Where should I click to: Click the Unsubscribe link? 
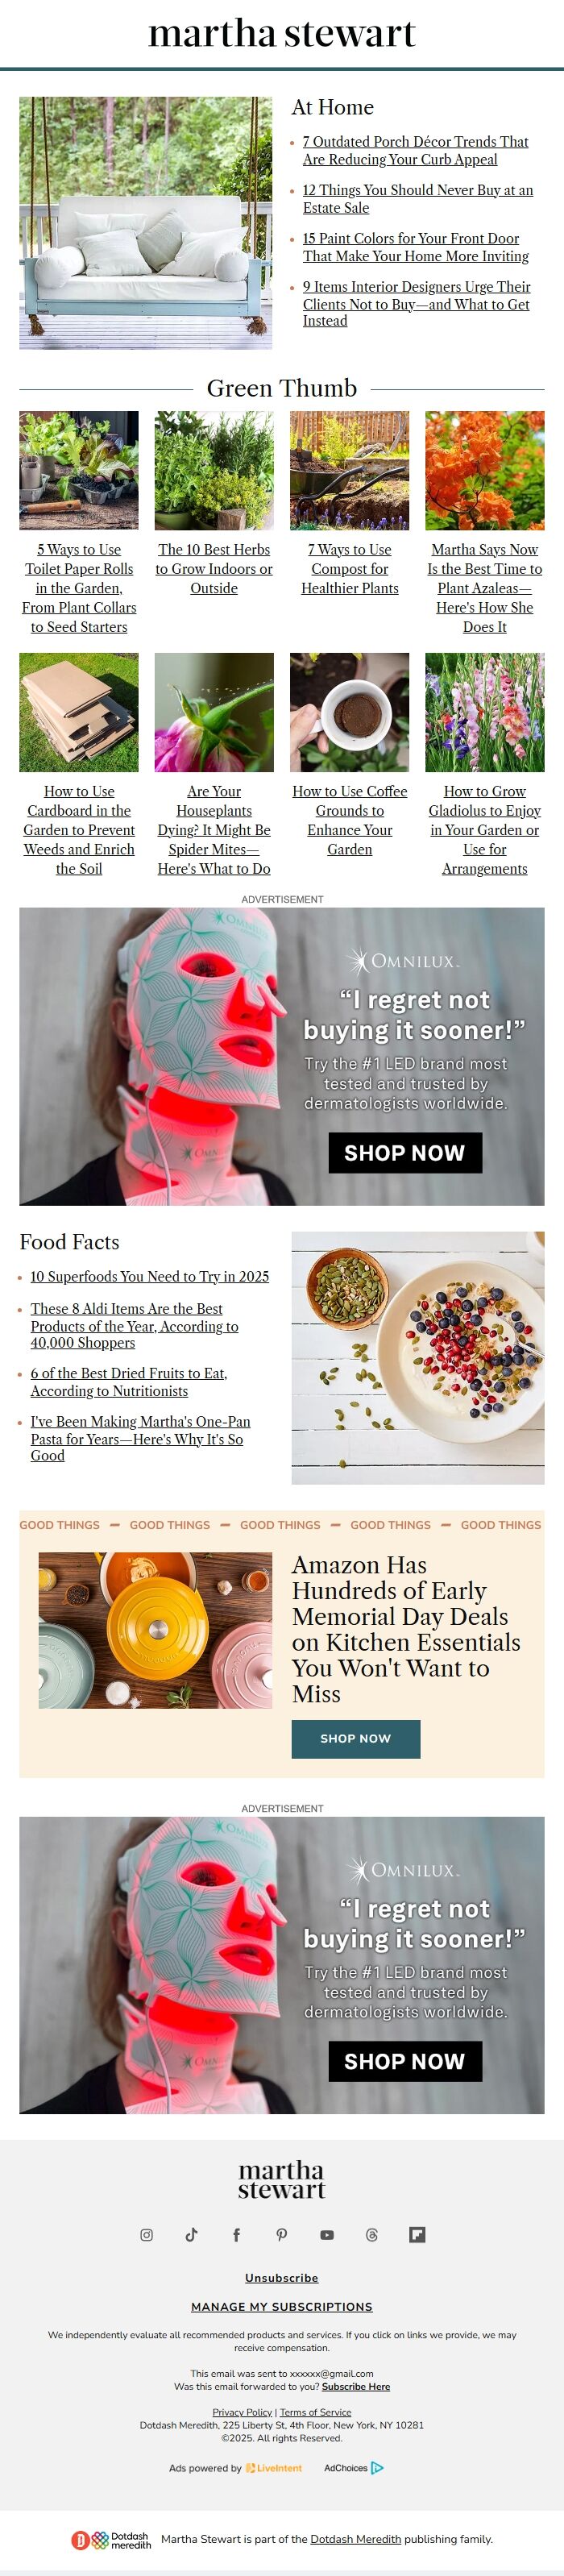(x=282, y=2278)
